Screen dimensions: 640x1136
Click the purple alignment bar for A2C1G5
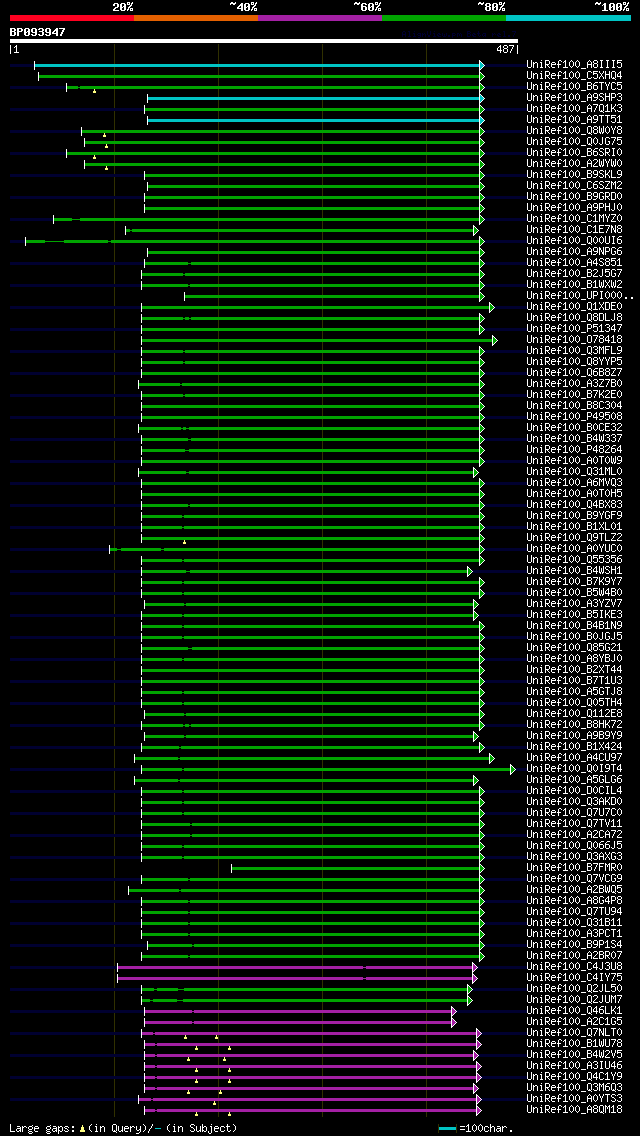[x=299, y=1022]
